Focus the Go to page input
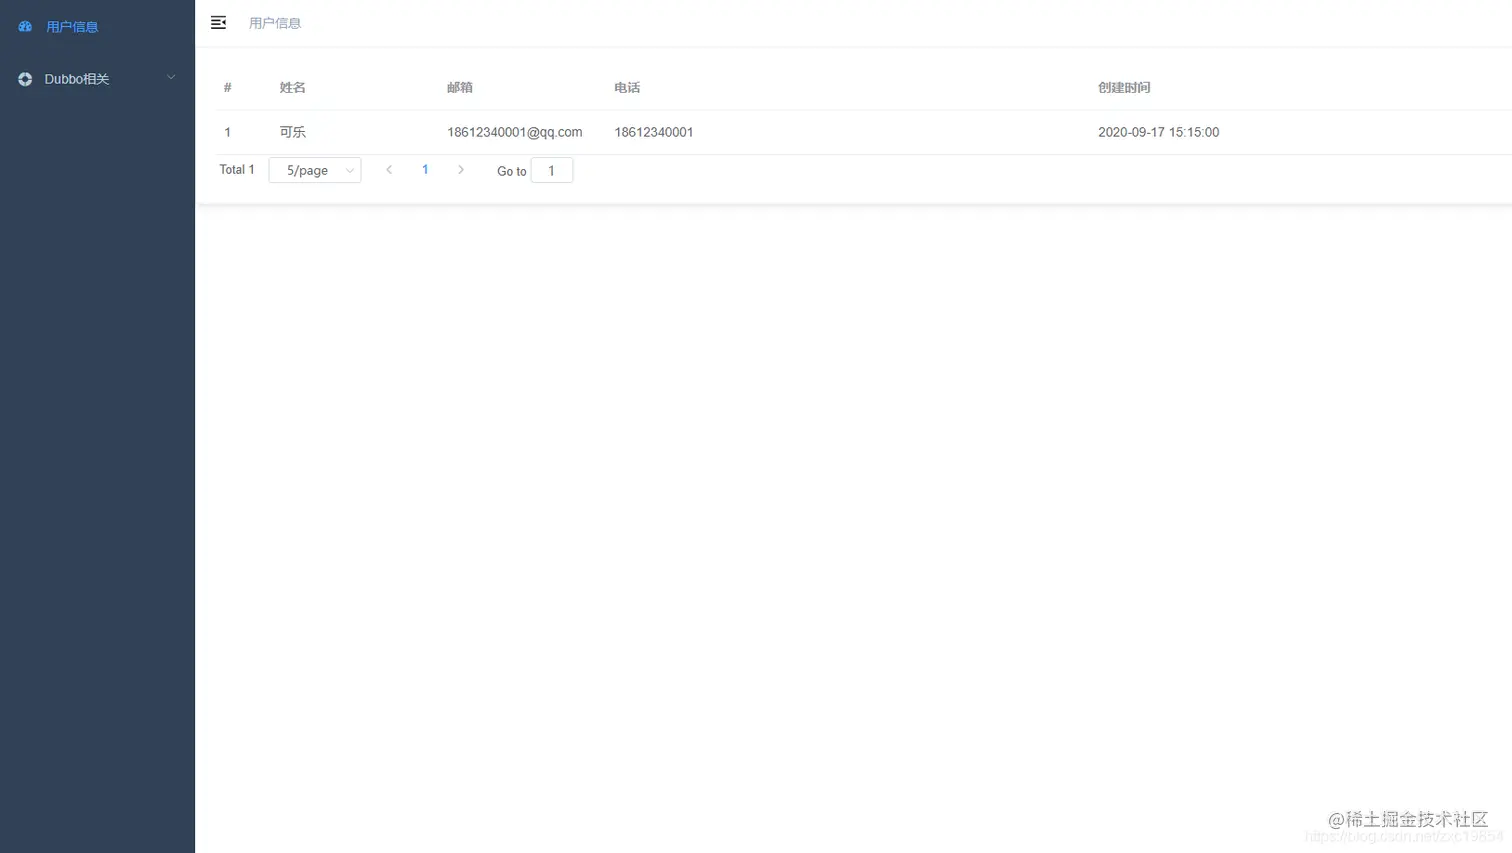Viewport: 1512px width, 853px height. click(552, 170)
